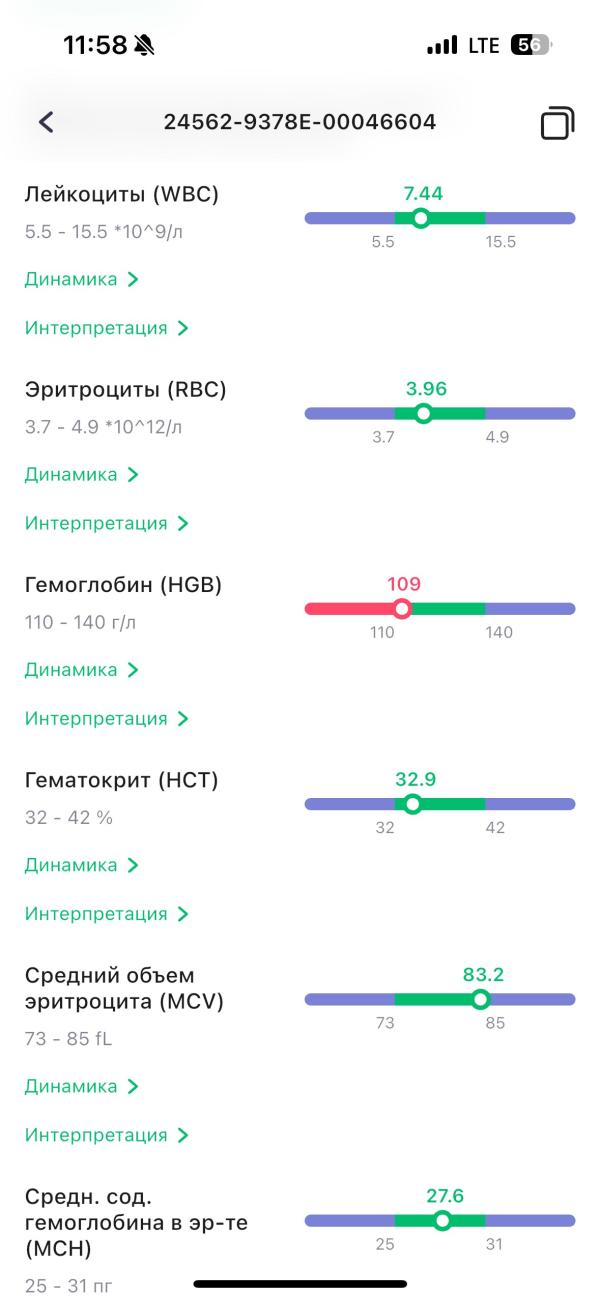
Task: Open Динамика for Гемоглобин (HGB)
Action: [81, 670]
